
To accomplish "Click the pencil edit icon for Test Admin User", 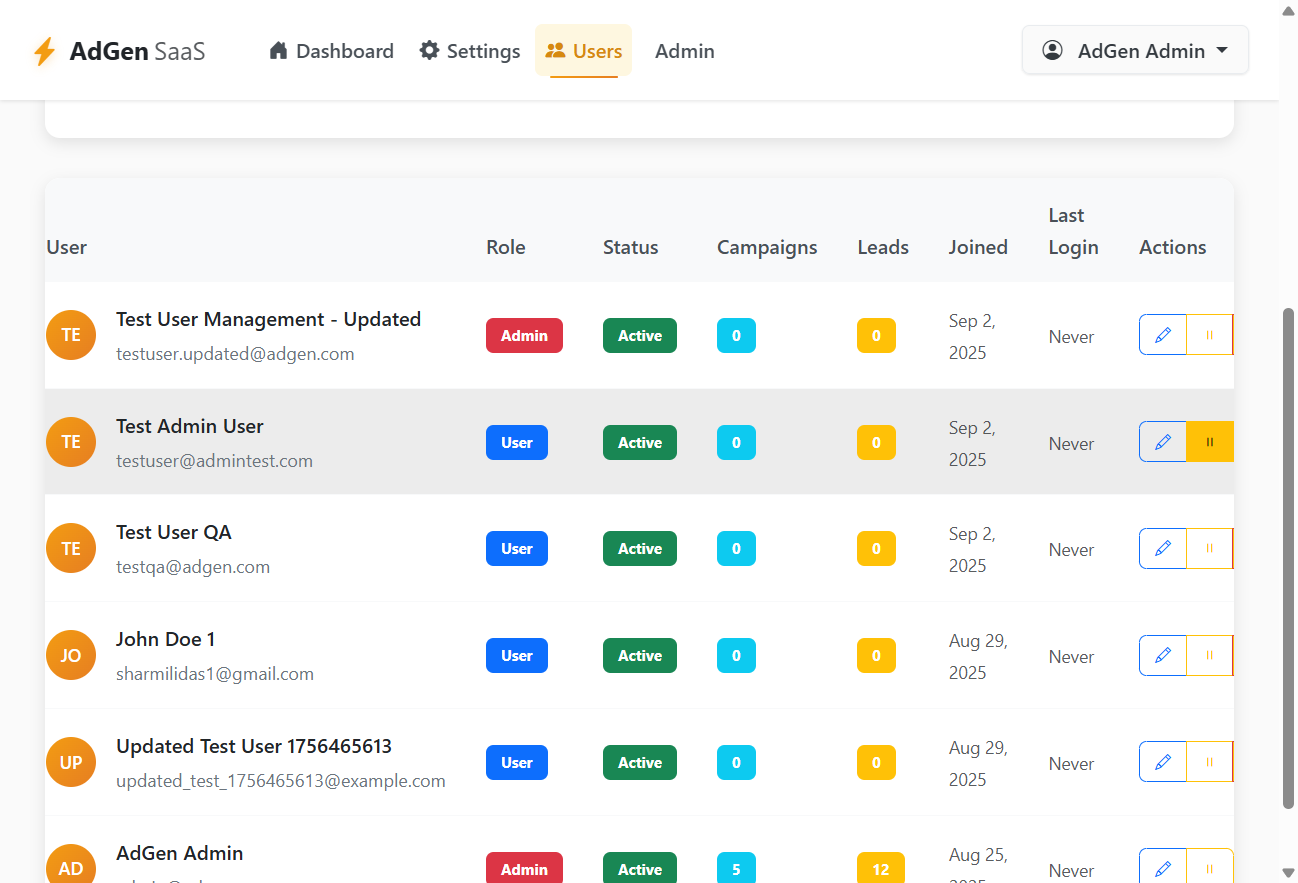I will [x=1163, y=442].
